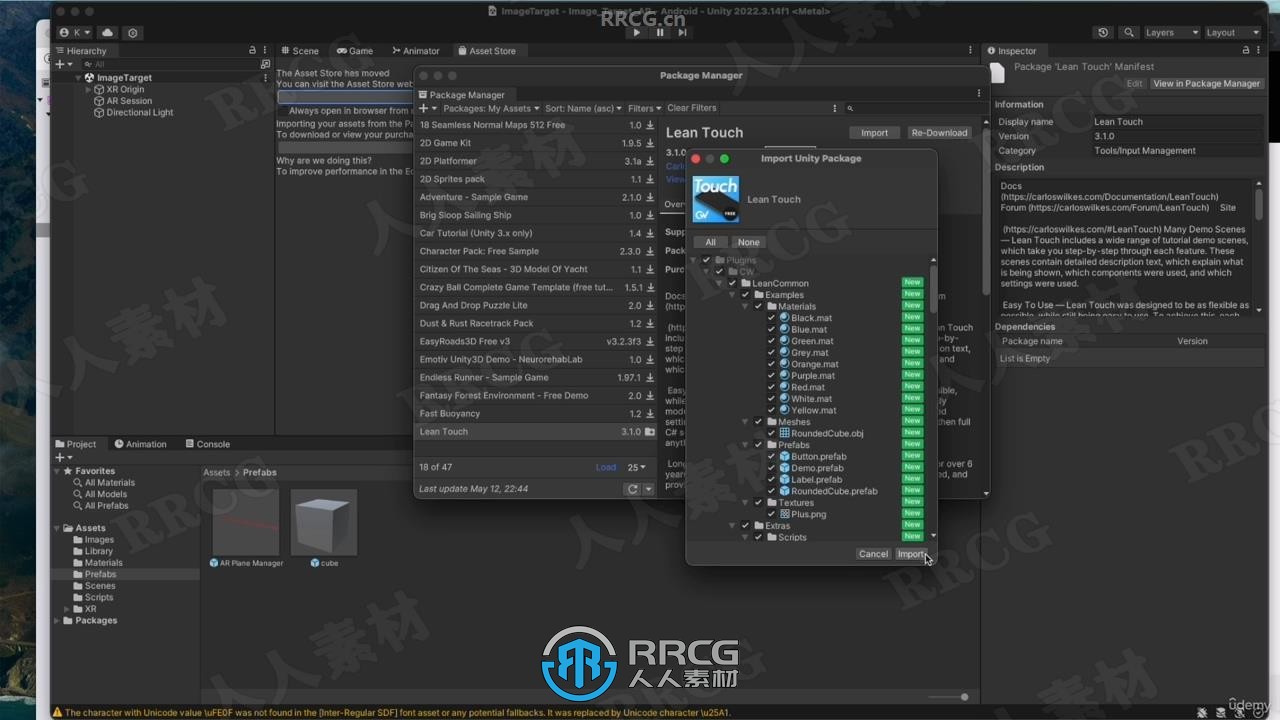Screen dimensions: 1280x720
Task: Click the Package Manager refresh icon
Action: 632,489
